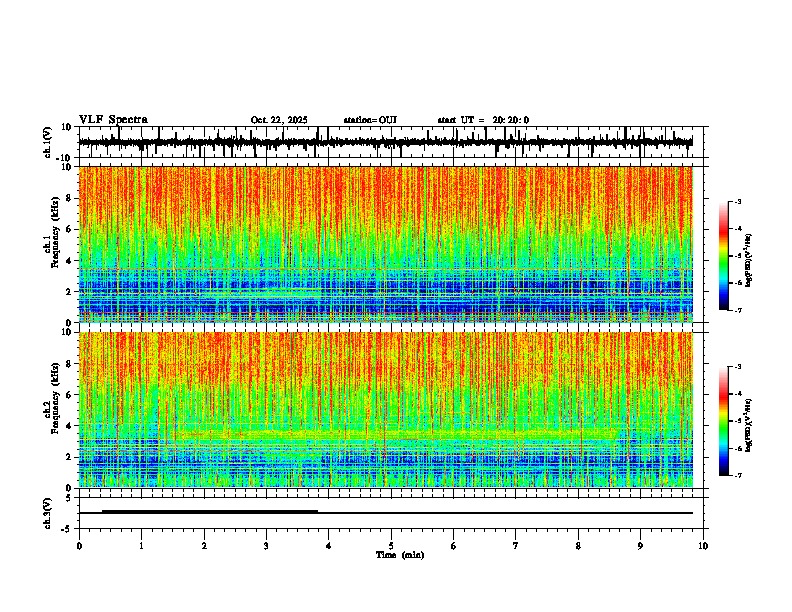Click the ch.1 frequency axis "8" tick label
Image resolution: width=792 pixels, height=612 pixels.
[x=70, y=198]
